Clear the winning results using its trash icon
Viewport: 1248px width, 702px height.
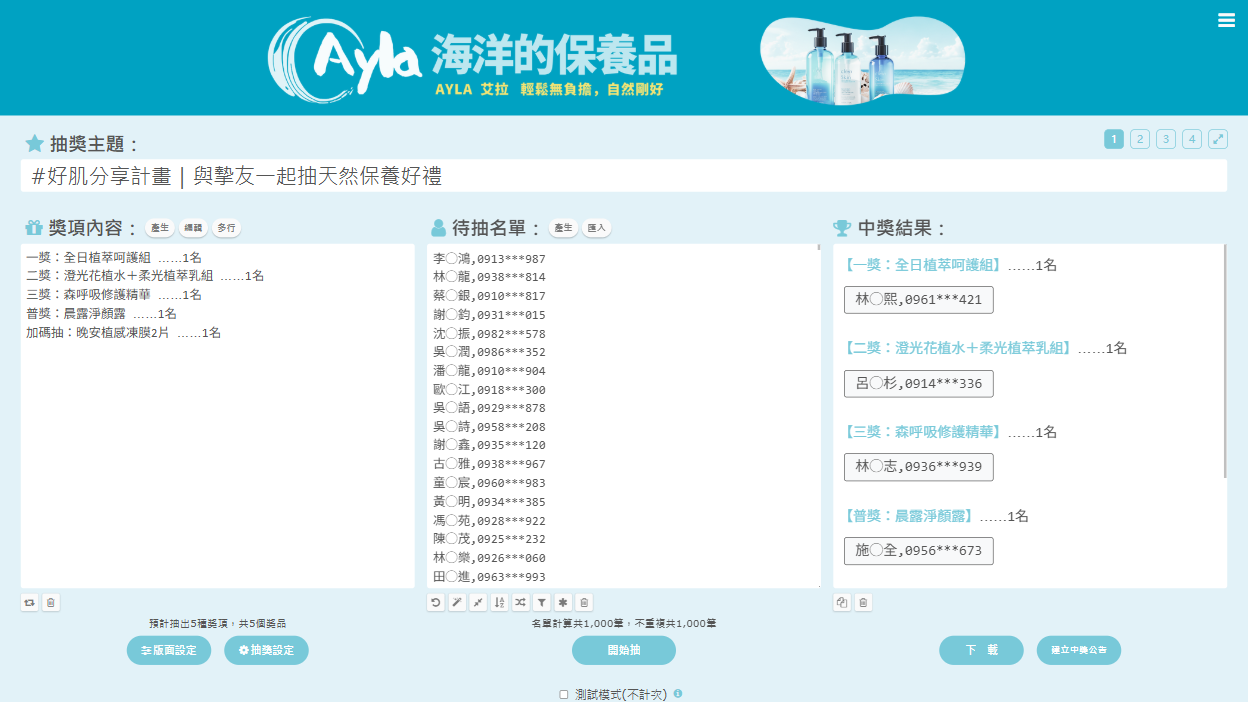(864, 602)
